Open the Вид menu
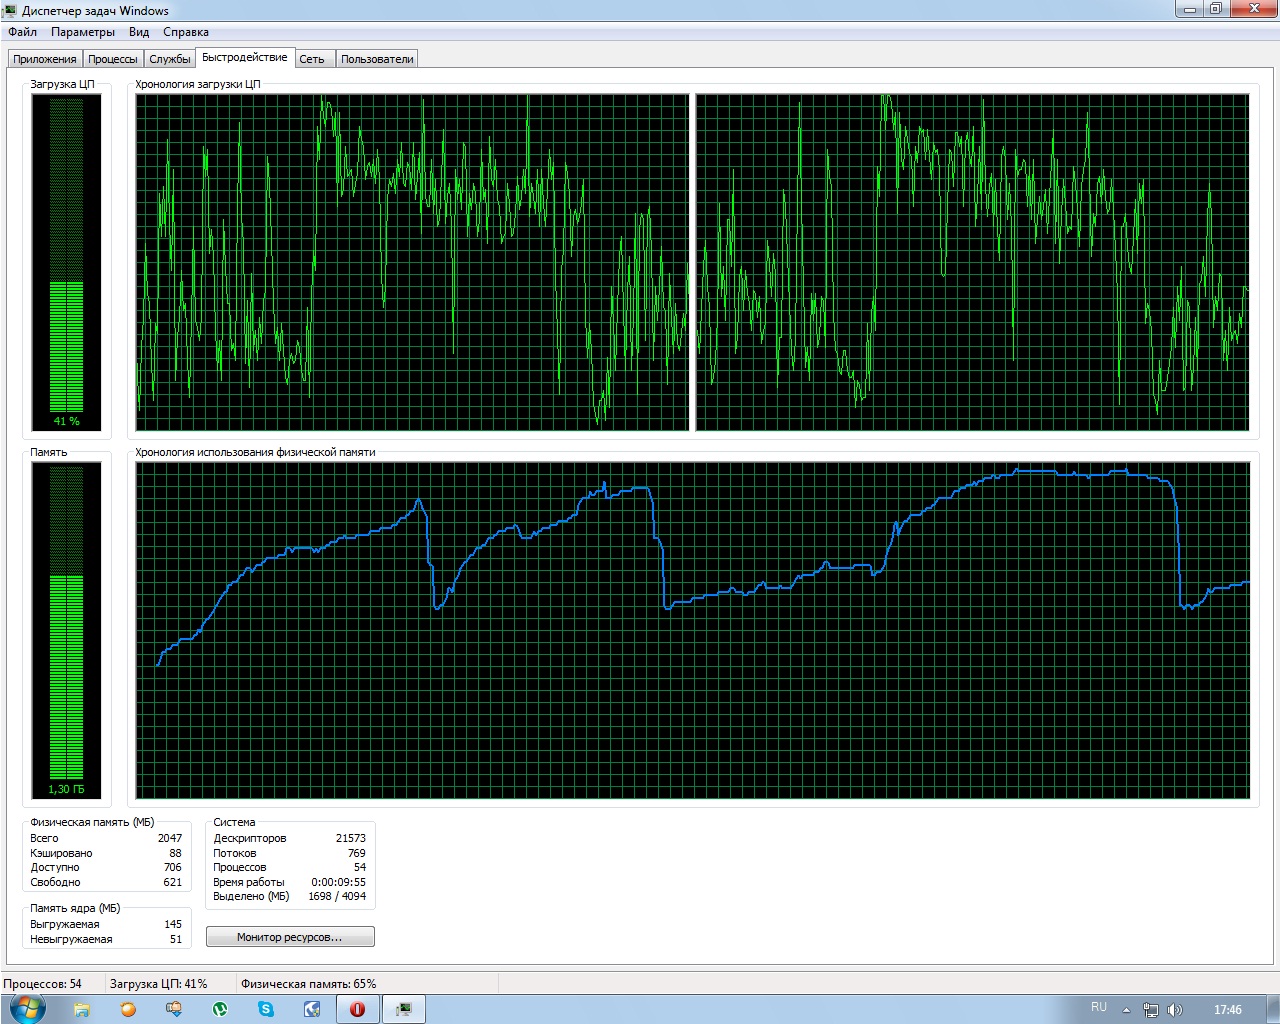 coord(139,32)
